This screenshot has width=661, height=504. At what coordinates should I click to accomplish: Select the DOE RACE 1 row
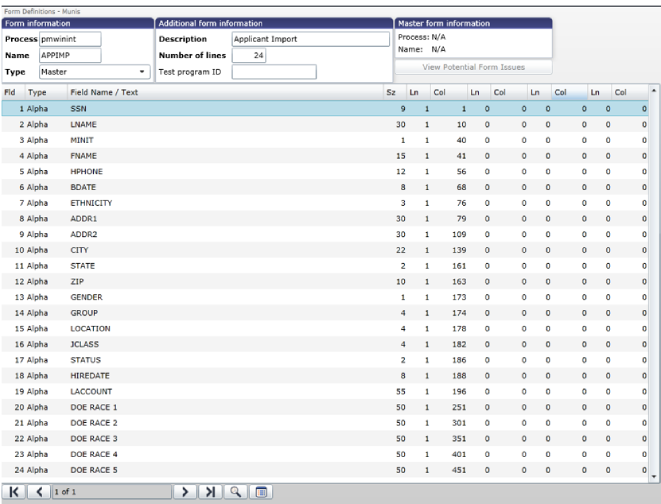click(325, 407)
